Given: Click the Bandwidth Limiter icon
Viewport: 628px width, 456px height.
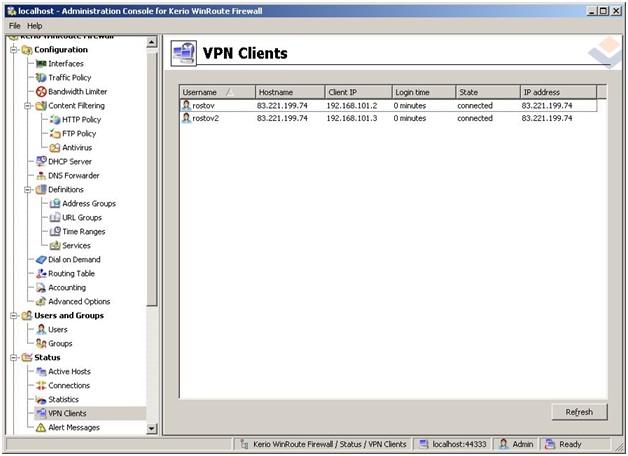Looking at the screenshot, I should (x=41, y=92).
